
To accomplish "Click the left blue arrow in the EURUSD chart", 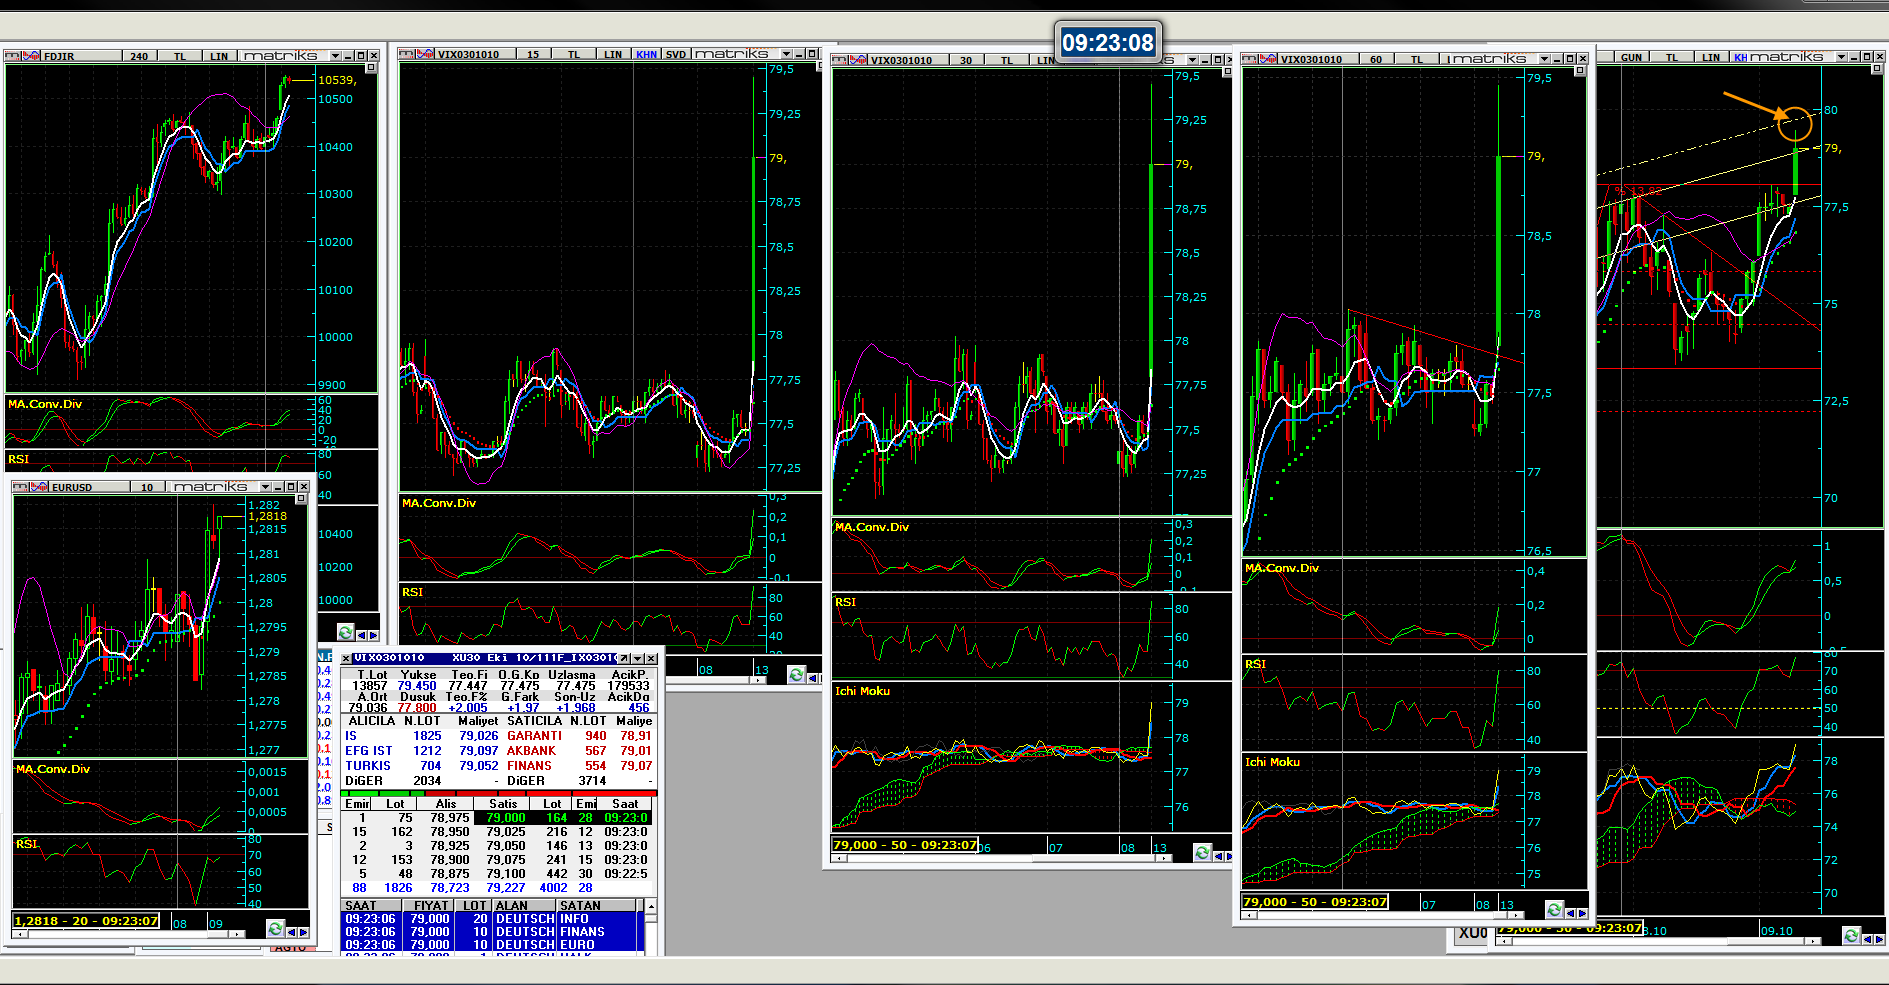I will coord(291,932).
